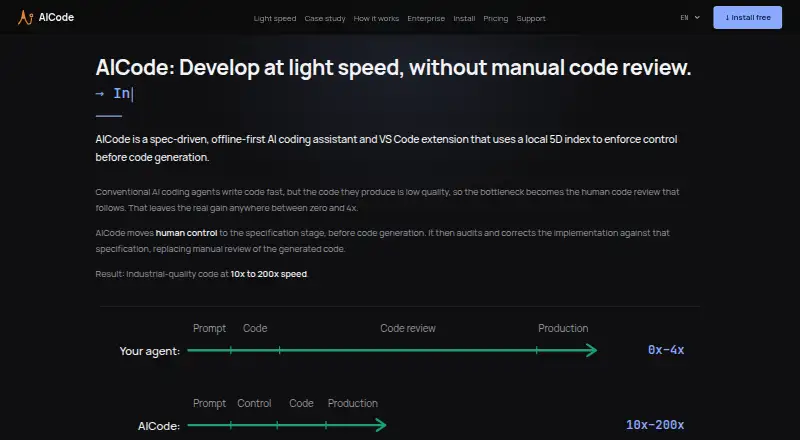The image size is (800, 440).
Task: Click the "Your agent:" label
Action: [x=149, y=351]
